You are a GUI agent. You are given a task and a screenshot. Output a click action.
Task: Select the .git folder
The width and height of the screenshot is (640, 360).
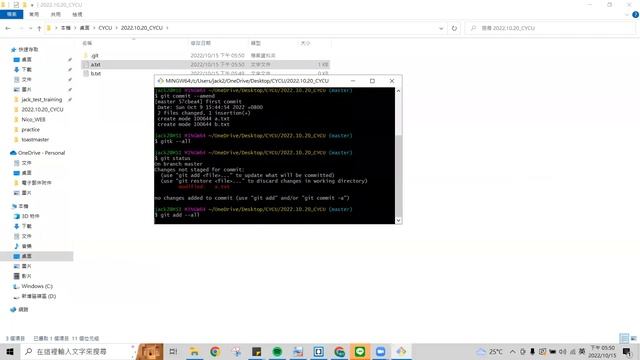point(94,56)
